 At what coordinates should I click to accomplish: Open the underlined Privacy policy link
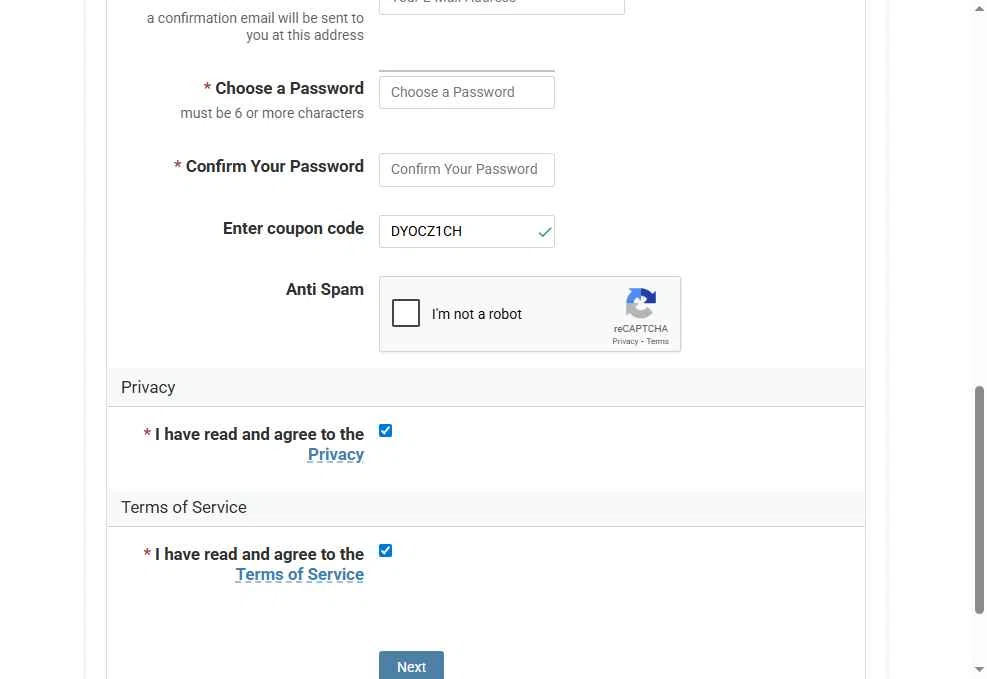(336, 455)
